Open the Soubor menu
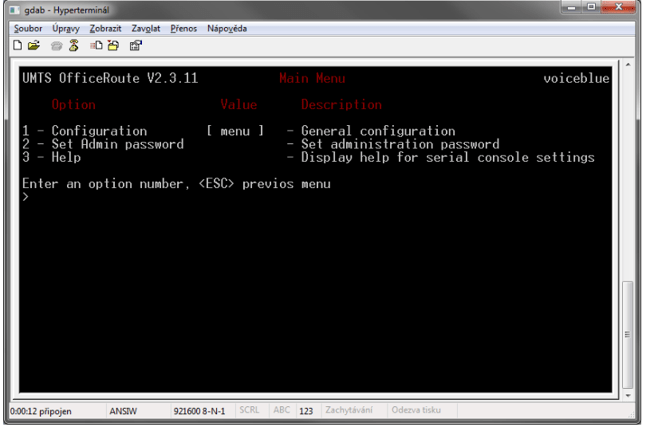This screenshot has width=650, height=431. click(28, 29)
